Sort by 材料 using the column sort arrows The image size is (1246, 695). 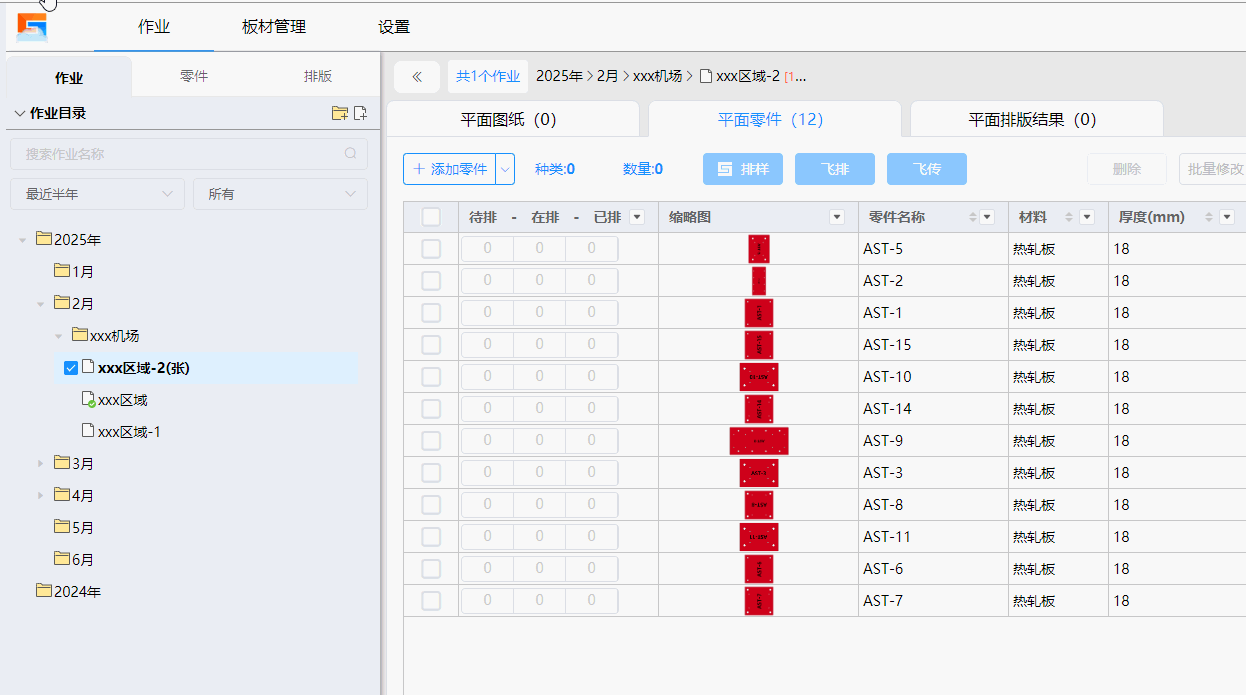[x=1068, y=217]
